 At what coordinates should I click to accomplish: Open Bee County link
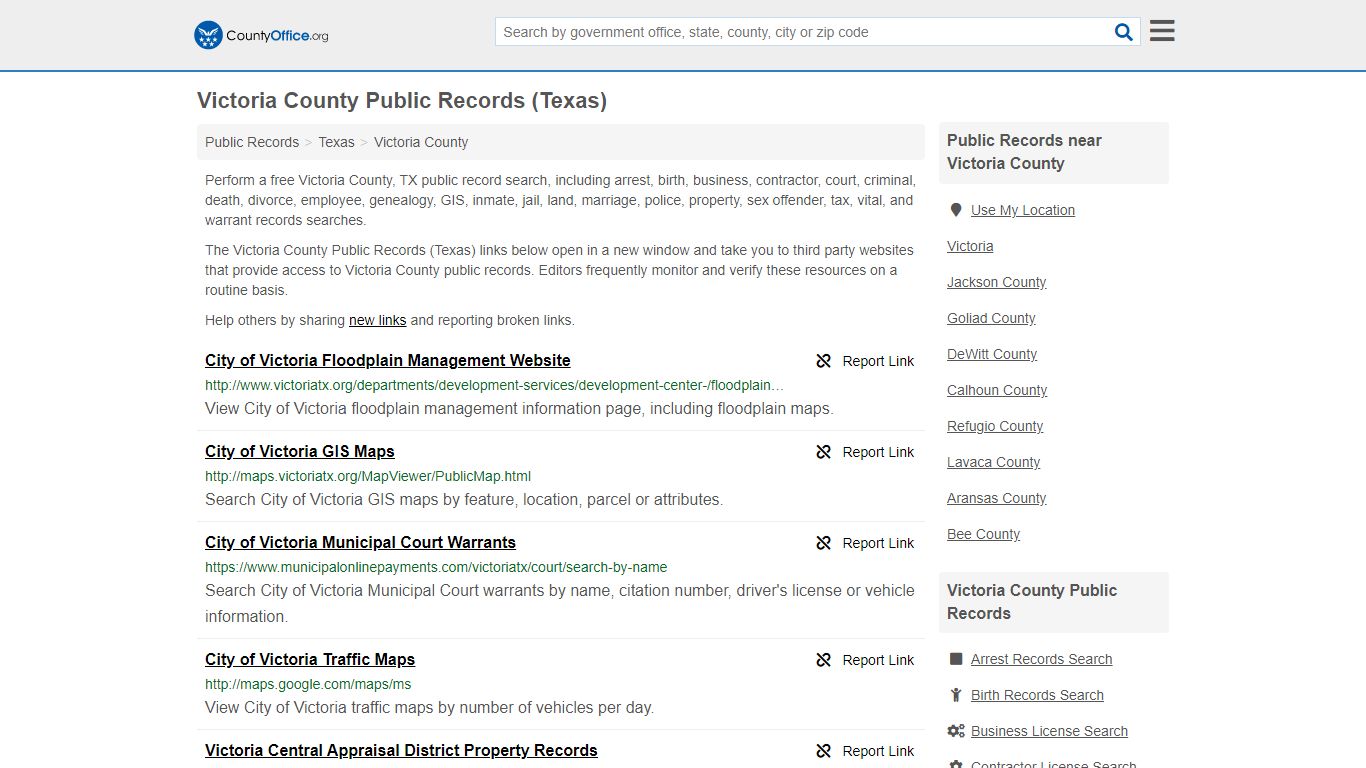click(x=983, y=534)
